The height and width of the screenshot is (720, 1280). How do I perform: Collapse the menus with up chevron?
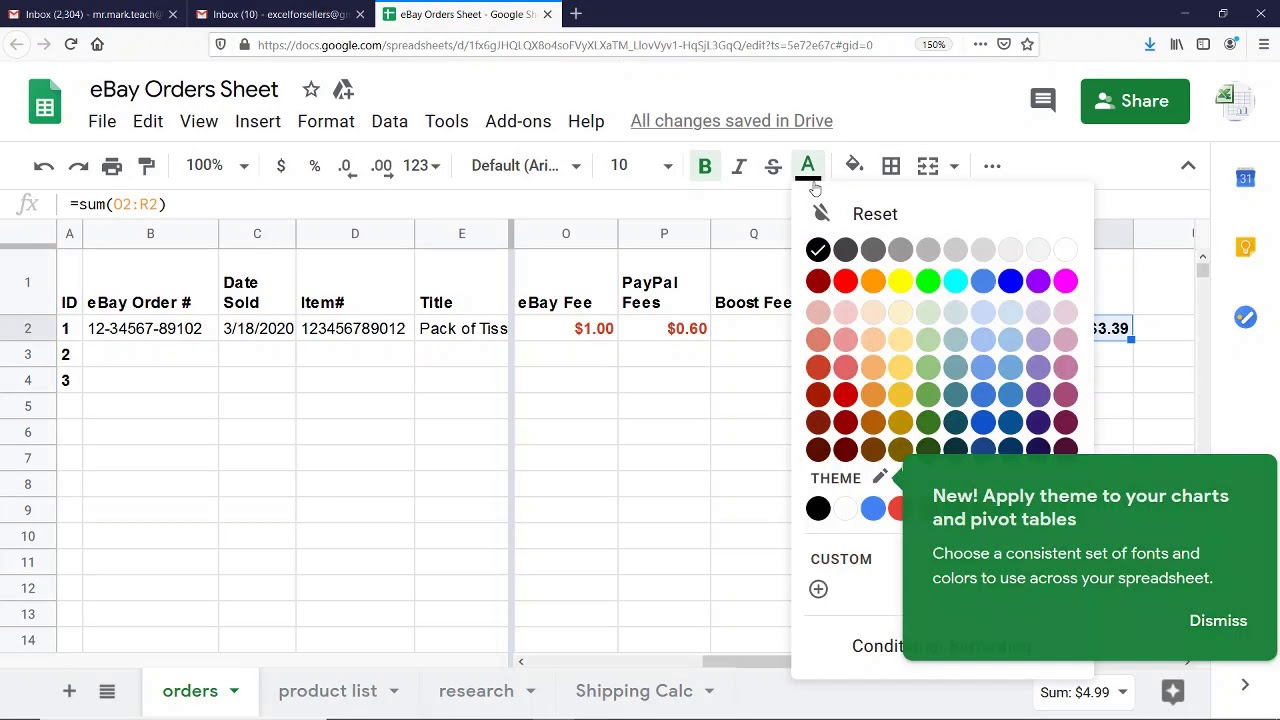1188,166
